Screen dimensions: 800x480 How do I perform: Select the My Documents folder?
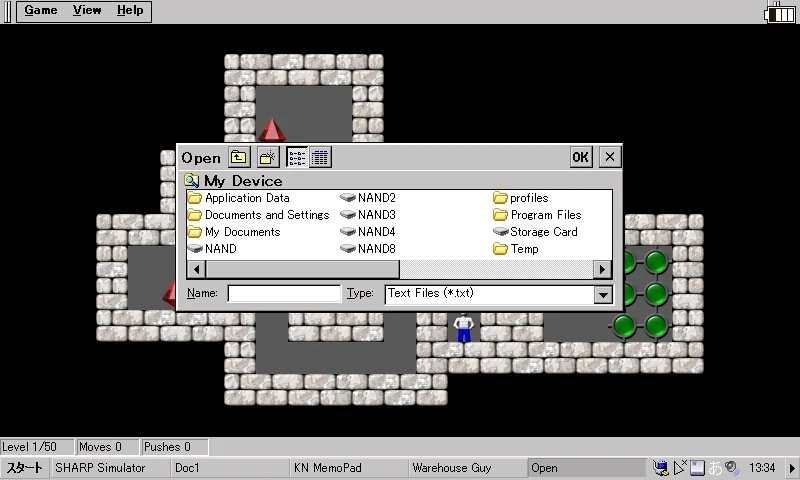tap(234, 232)
